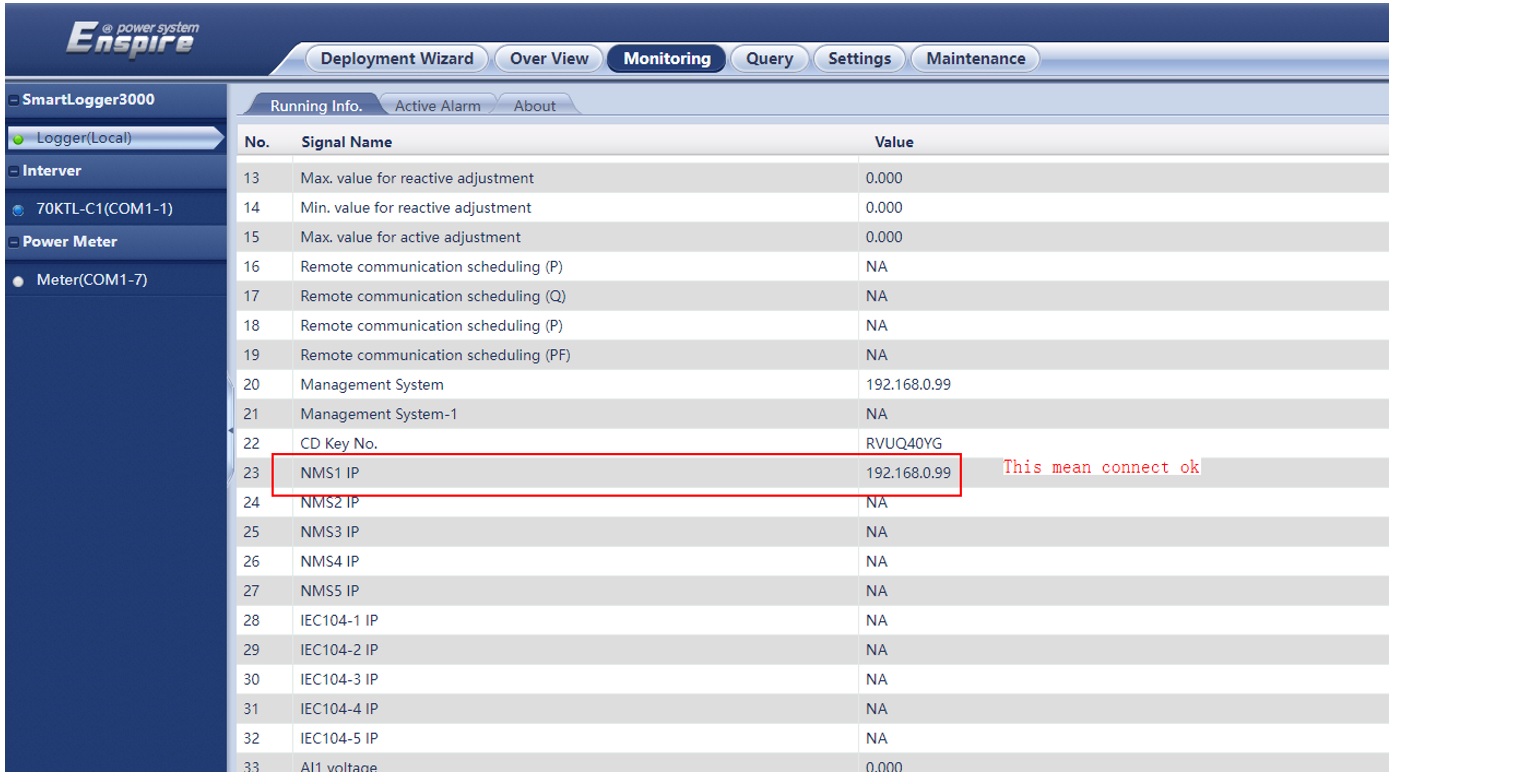Click NMS2 IP signal name

(329, 502)
